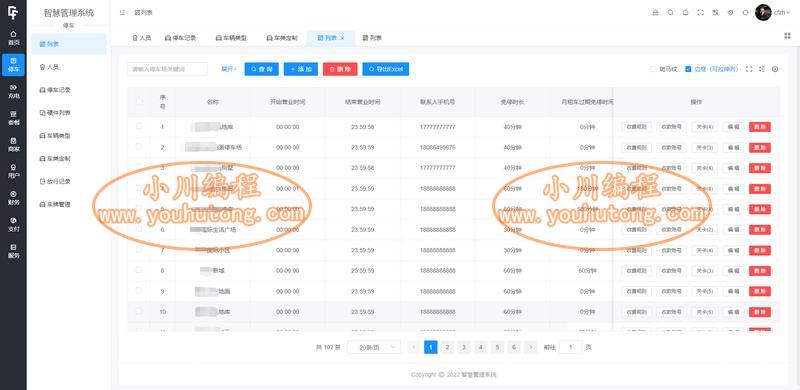Collapse the sidebar with the header fold icon
This screenshot has height=390, width=800.
click(x=122, y=13)
